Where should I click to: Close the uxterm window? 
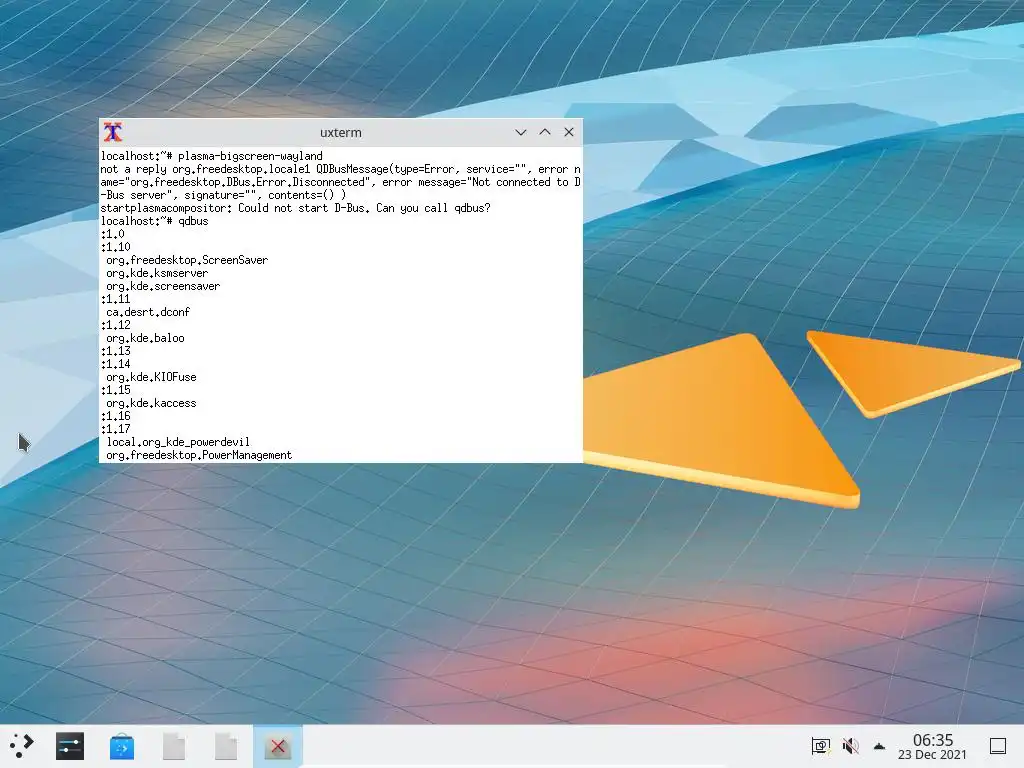(569, 132)
